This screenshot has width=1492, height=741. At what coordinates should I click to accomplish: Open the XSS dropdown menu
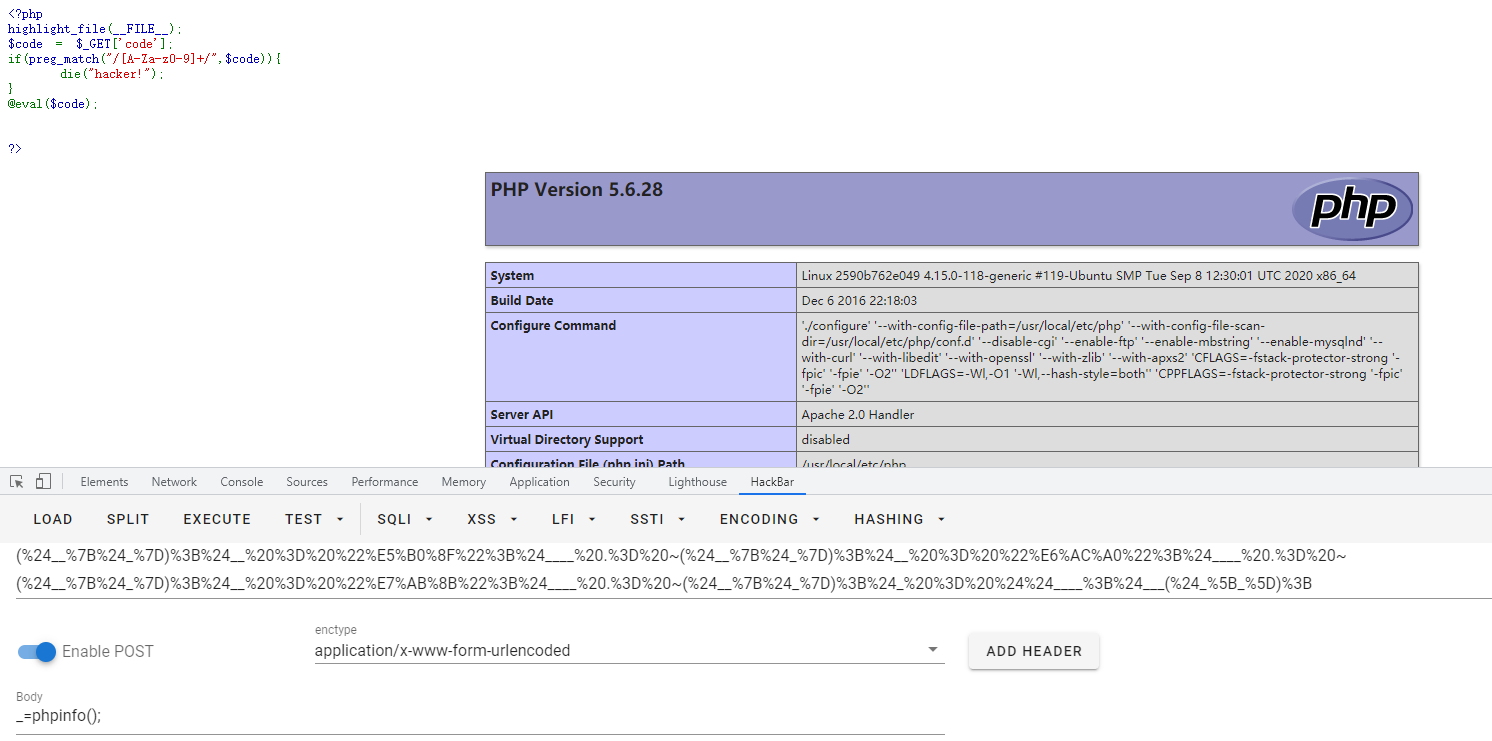[492, 519]
